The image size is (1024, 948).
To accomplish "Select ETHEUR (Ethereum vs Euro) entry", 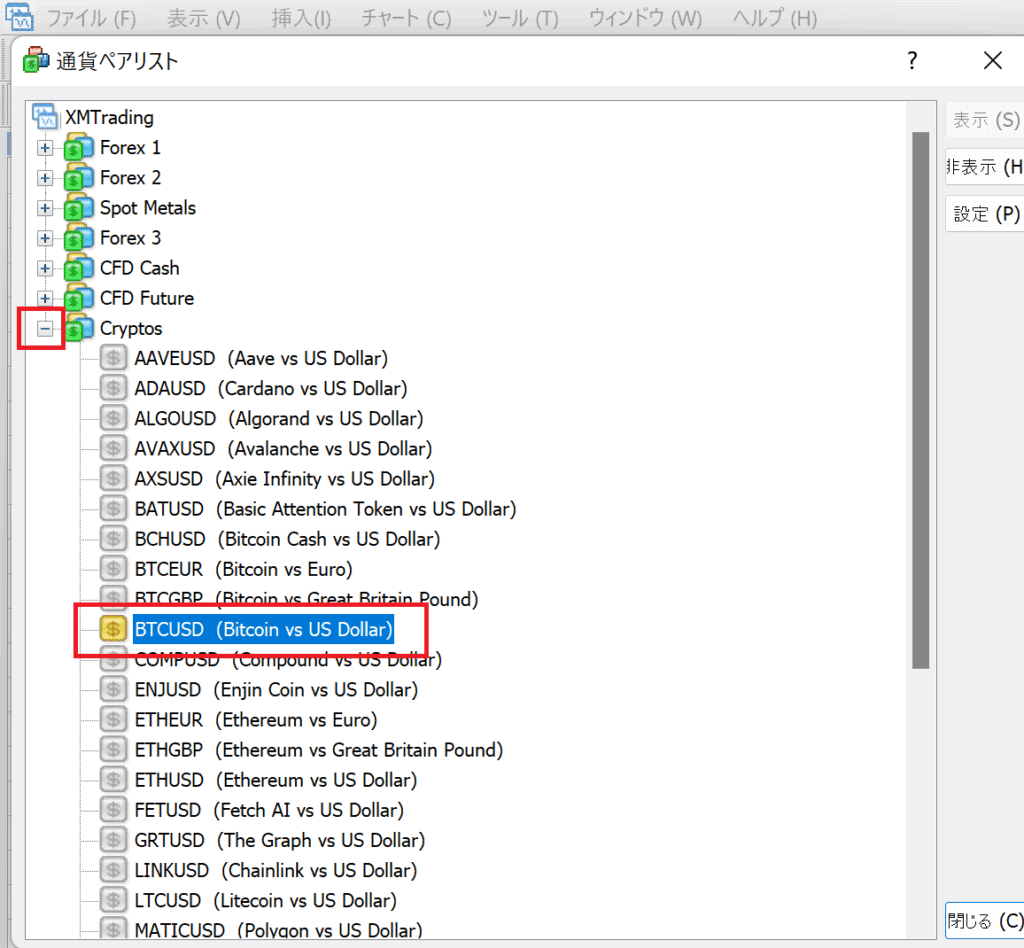I will (255, 719).
